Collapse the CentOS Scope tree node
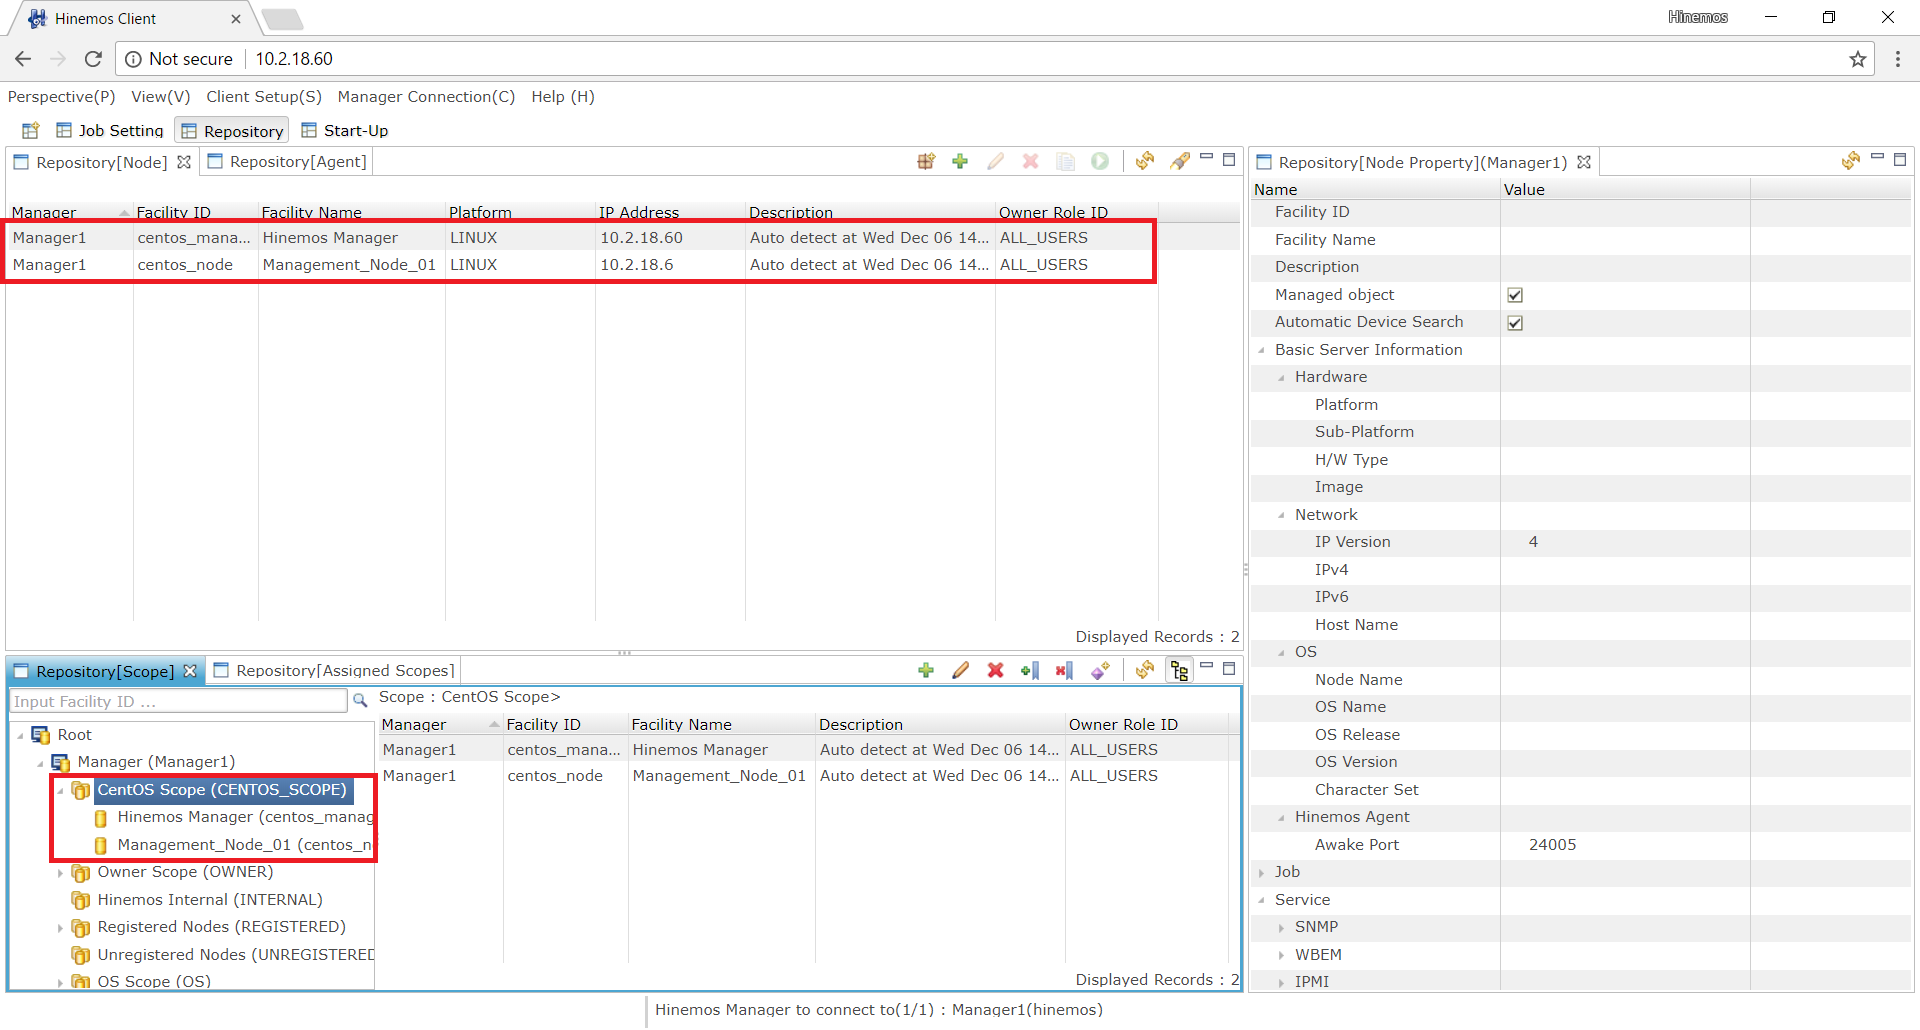The width and height of the screenshot is (1920, 1030). pos(60,790)
